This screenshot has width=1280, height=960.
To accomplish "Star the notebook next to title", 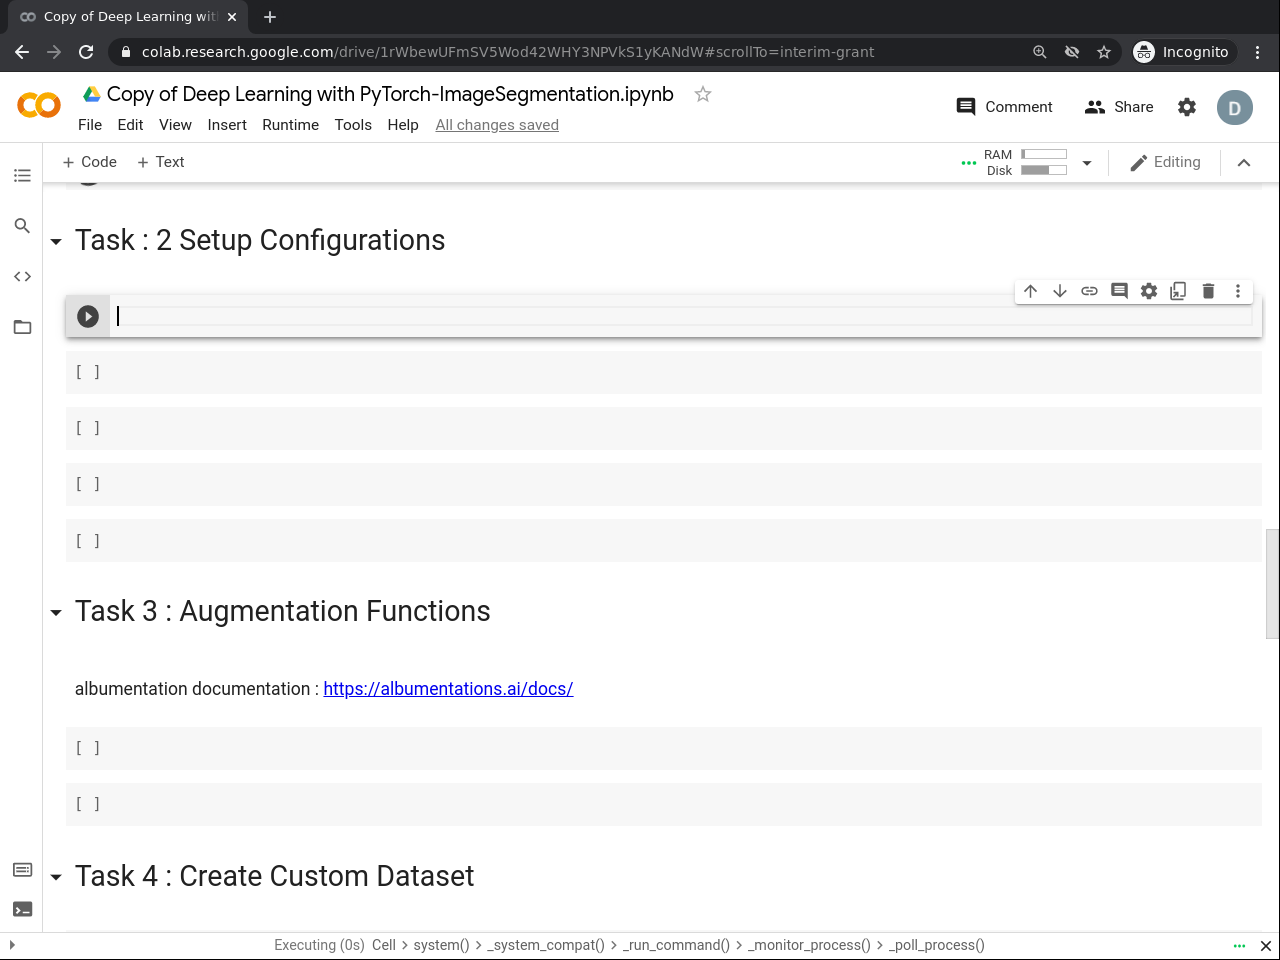I will tap(703, 94).
